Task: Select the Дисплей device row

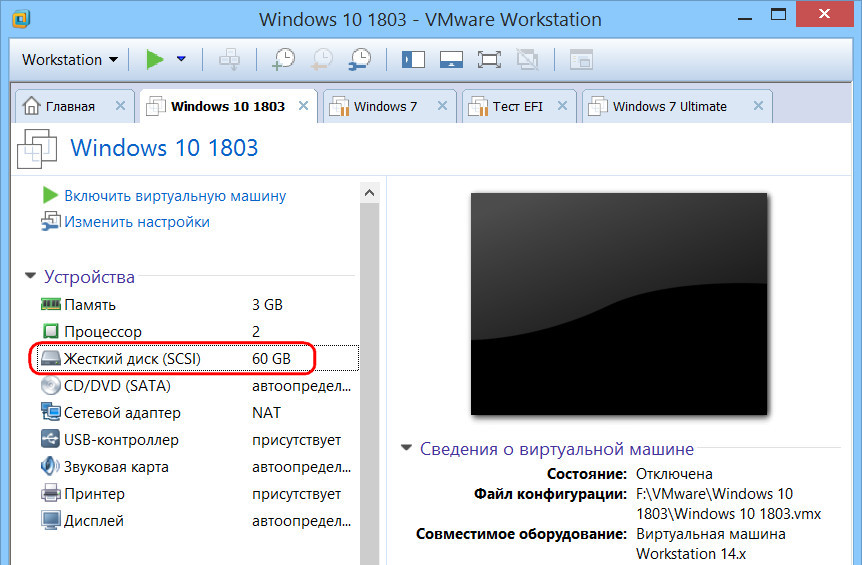Action: 198,520
